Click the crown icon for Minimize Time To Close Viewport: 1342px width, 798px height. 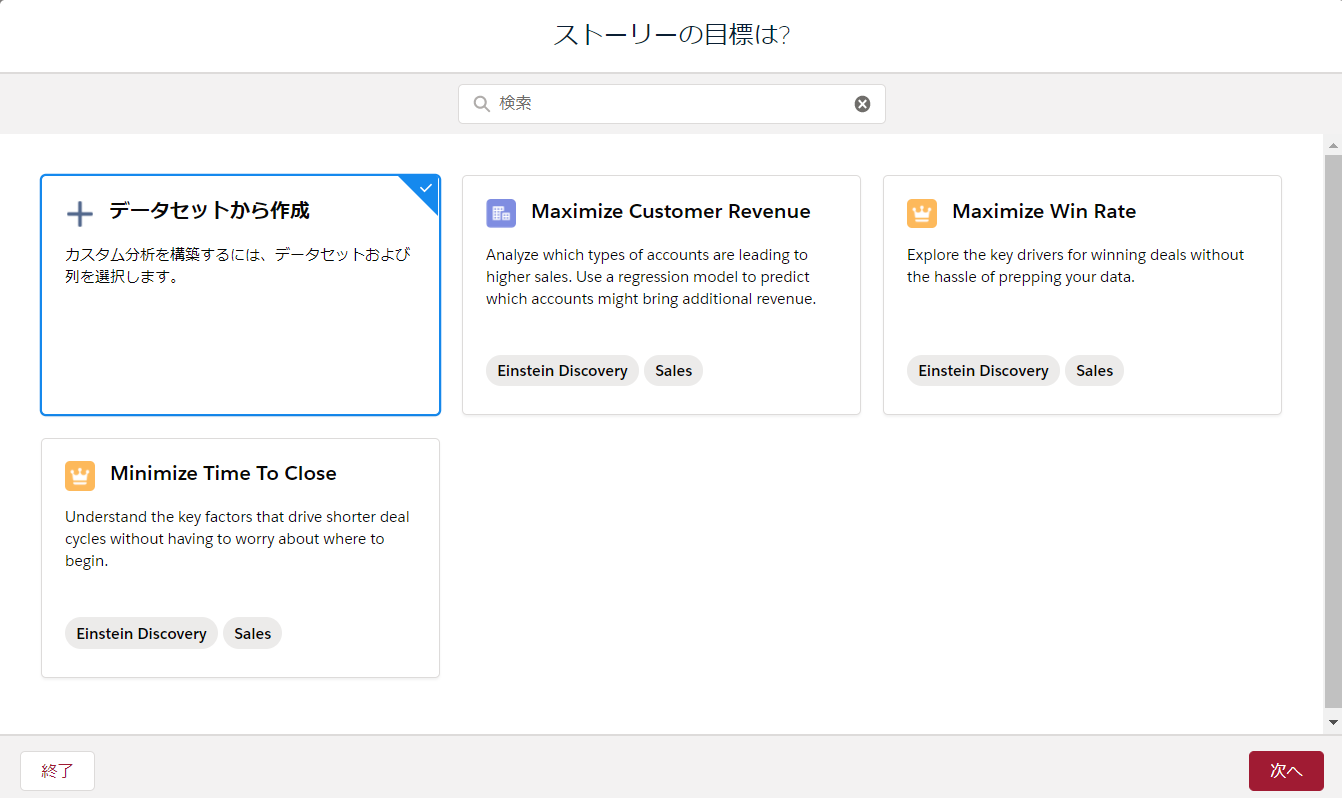pyautogui.click(x=80, y=475)
